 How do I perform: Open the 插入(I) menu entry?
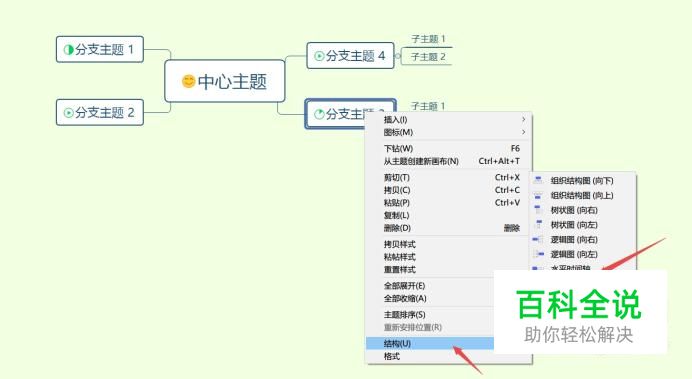coord(449,120)
